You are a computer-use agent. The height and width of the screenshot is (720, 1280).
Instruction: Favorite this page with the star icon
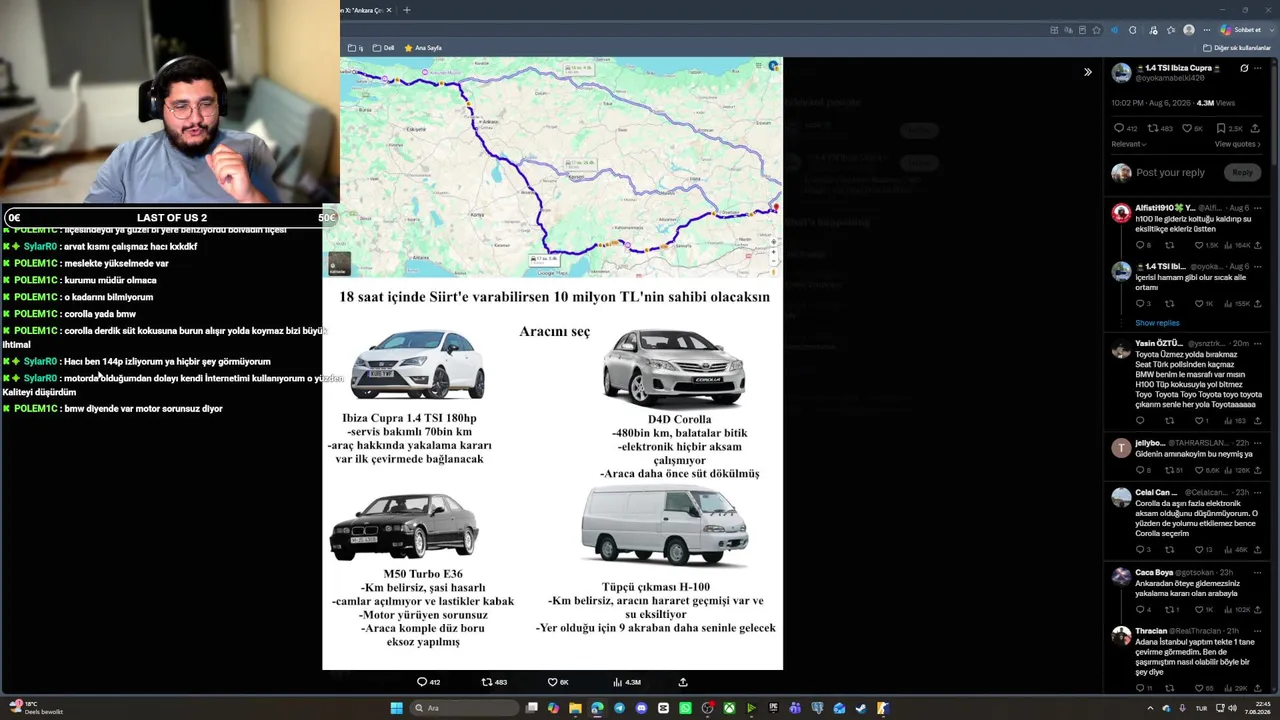[x=1096, y=30]
